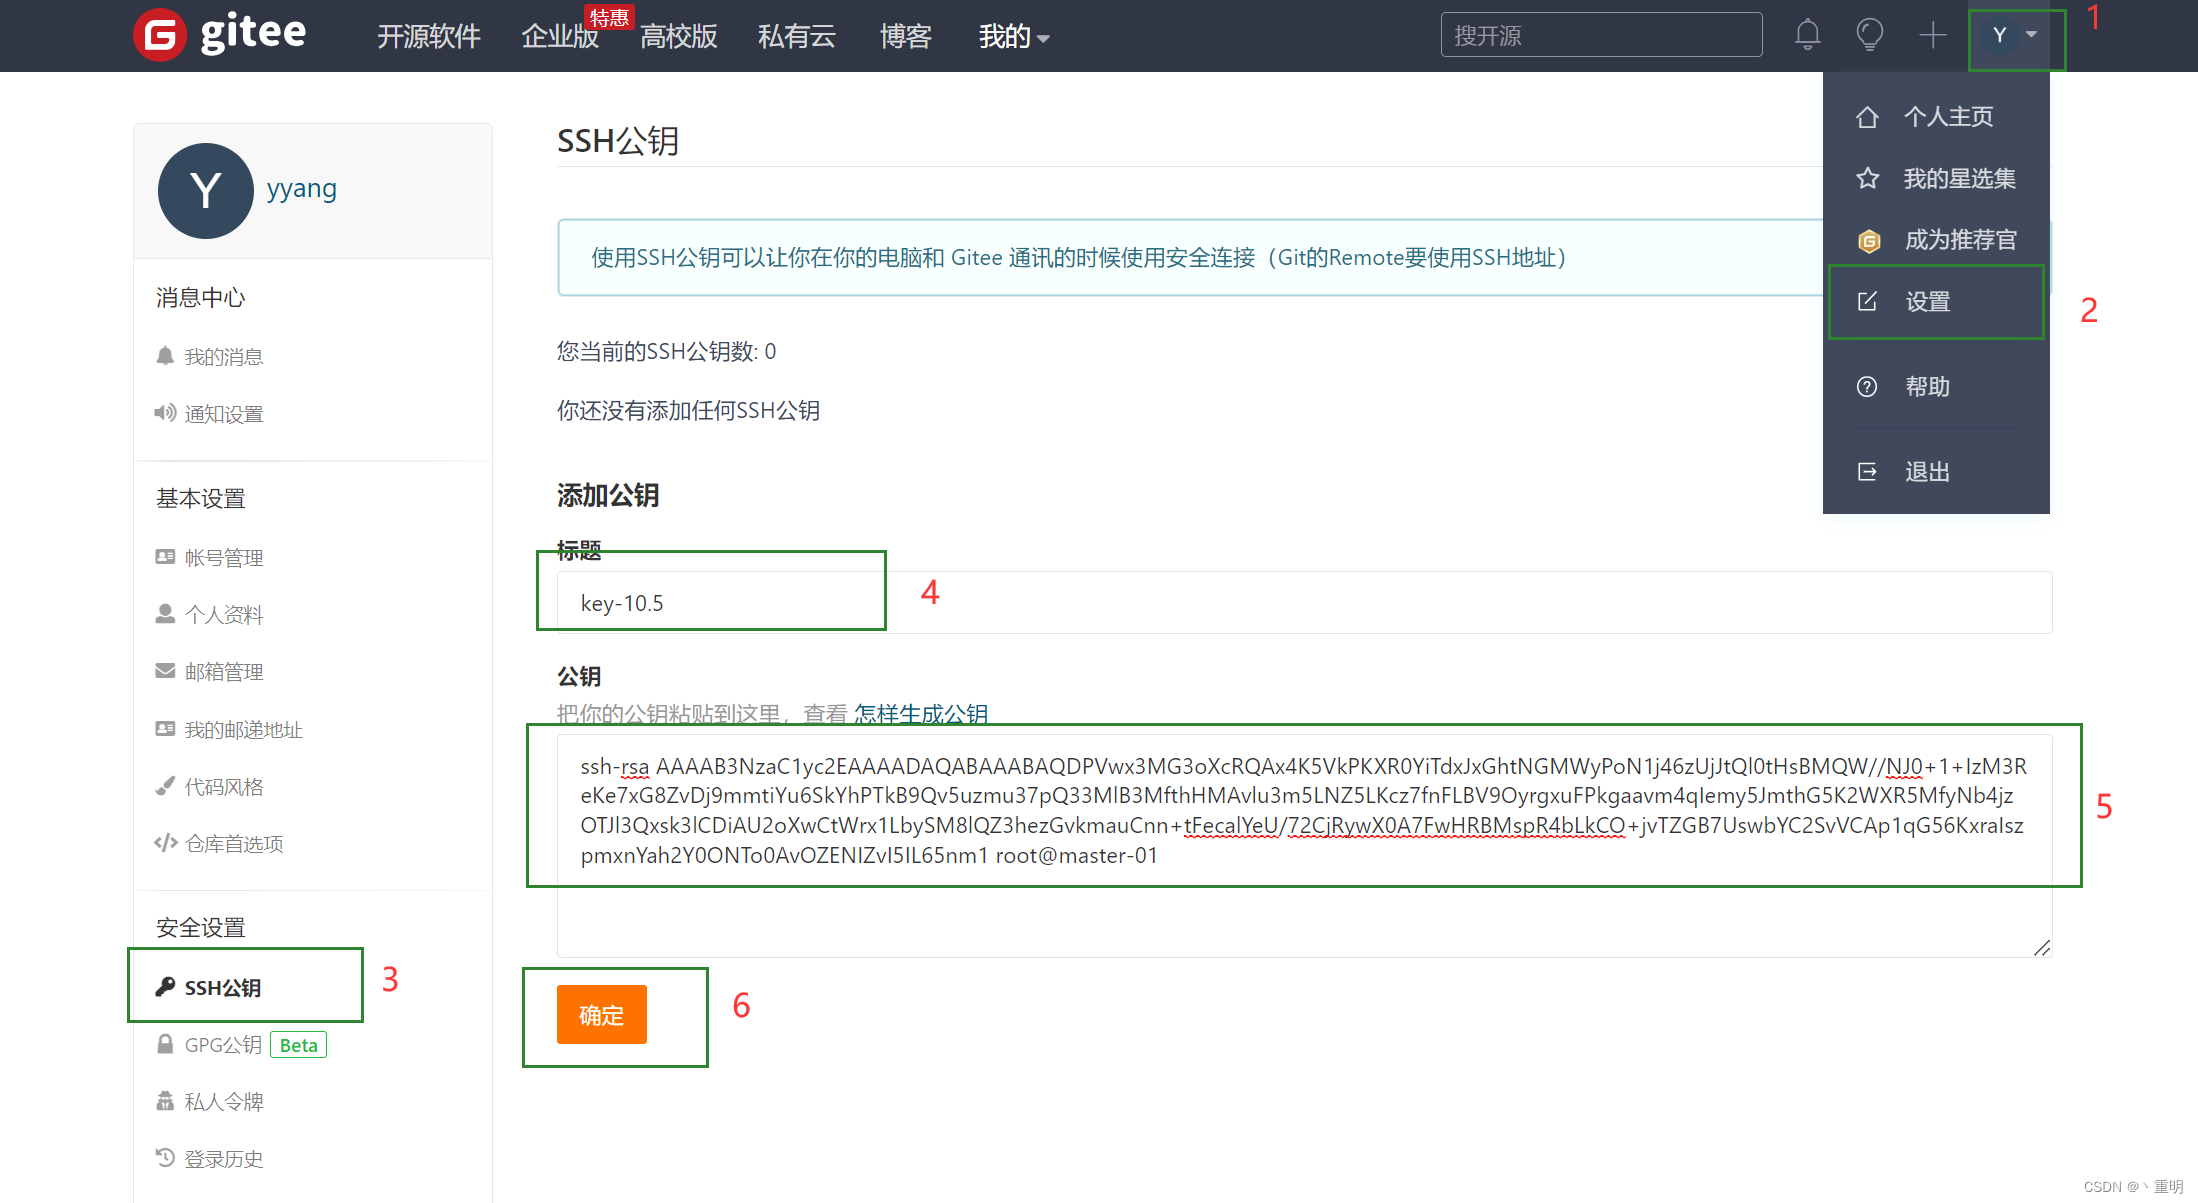Click the star icon beside 我的星选集
The width and height of the screenshot is (2198, 1203).
click(1867, 179)
